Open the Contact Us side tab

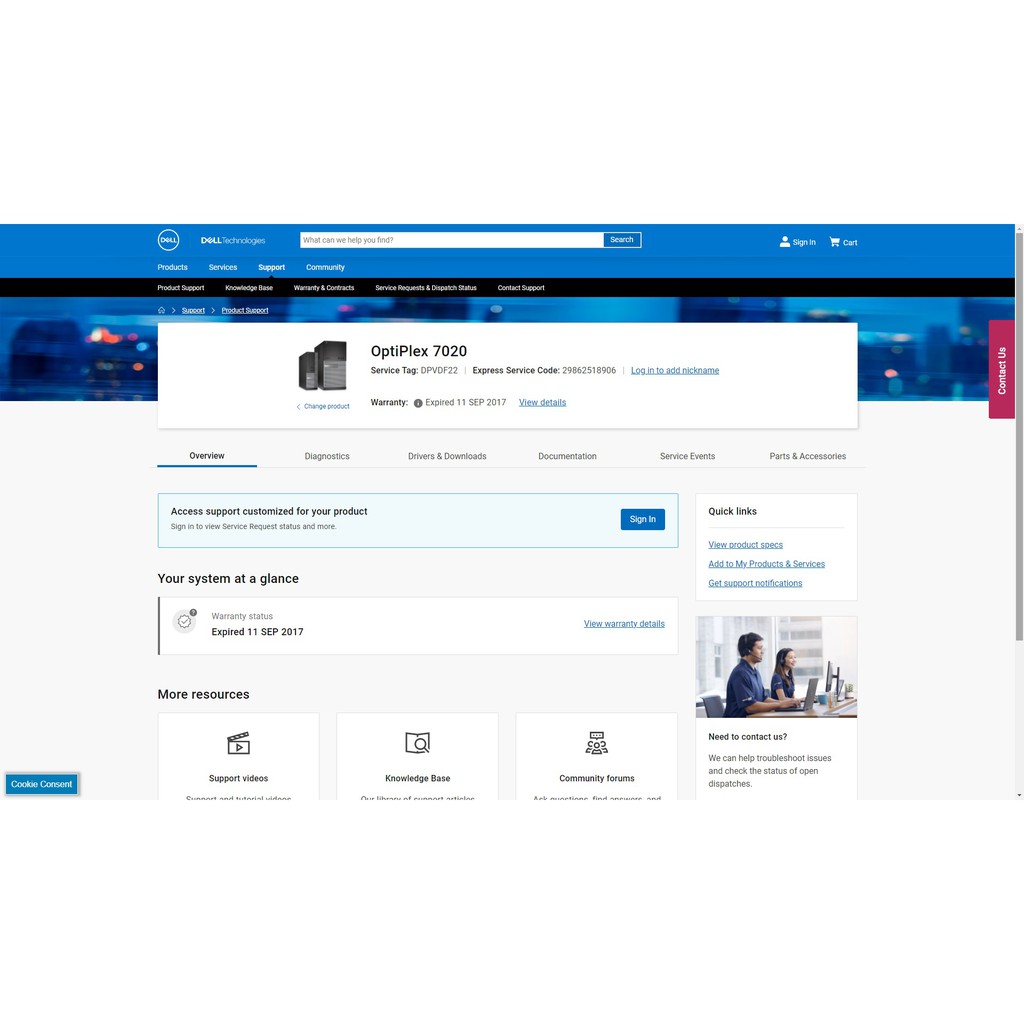[1001, 369]
